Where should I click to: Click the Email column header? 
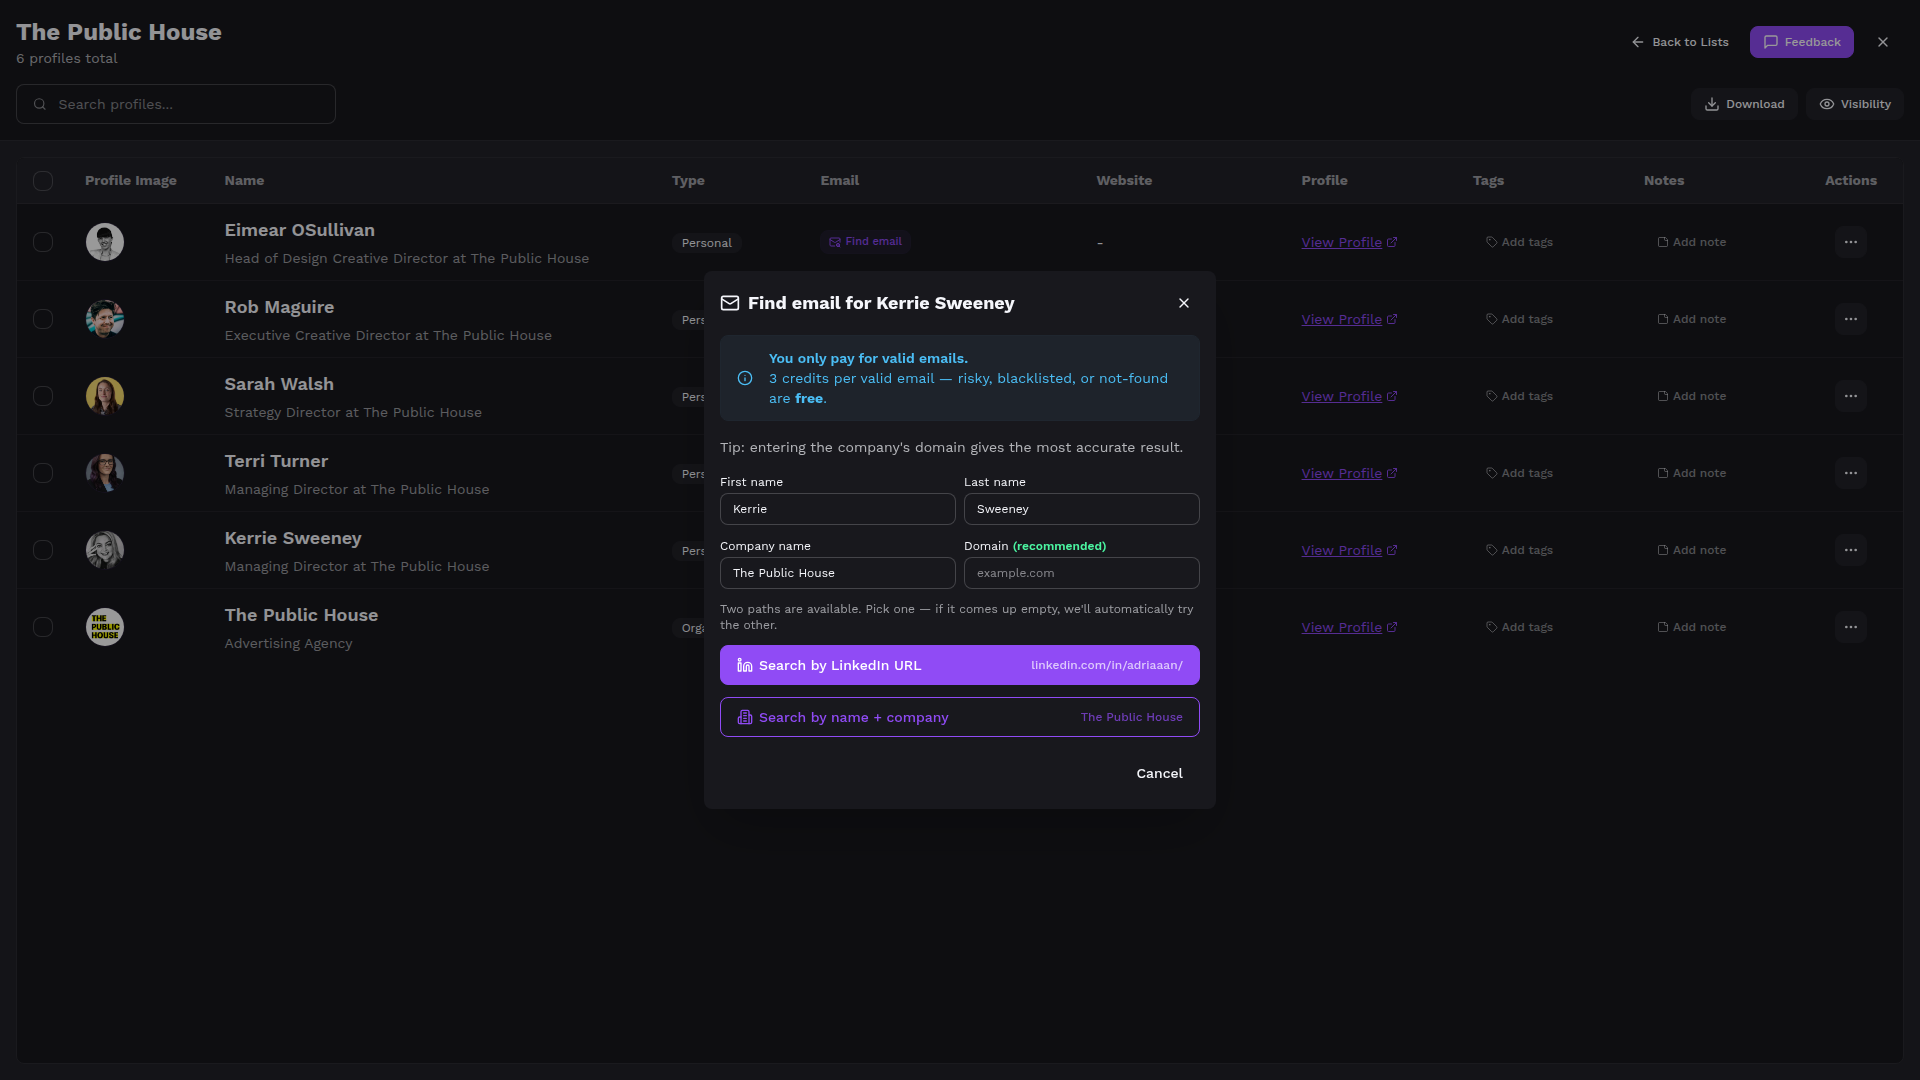coord(839,181)
